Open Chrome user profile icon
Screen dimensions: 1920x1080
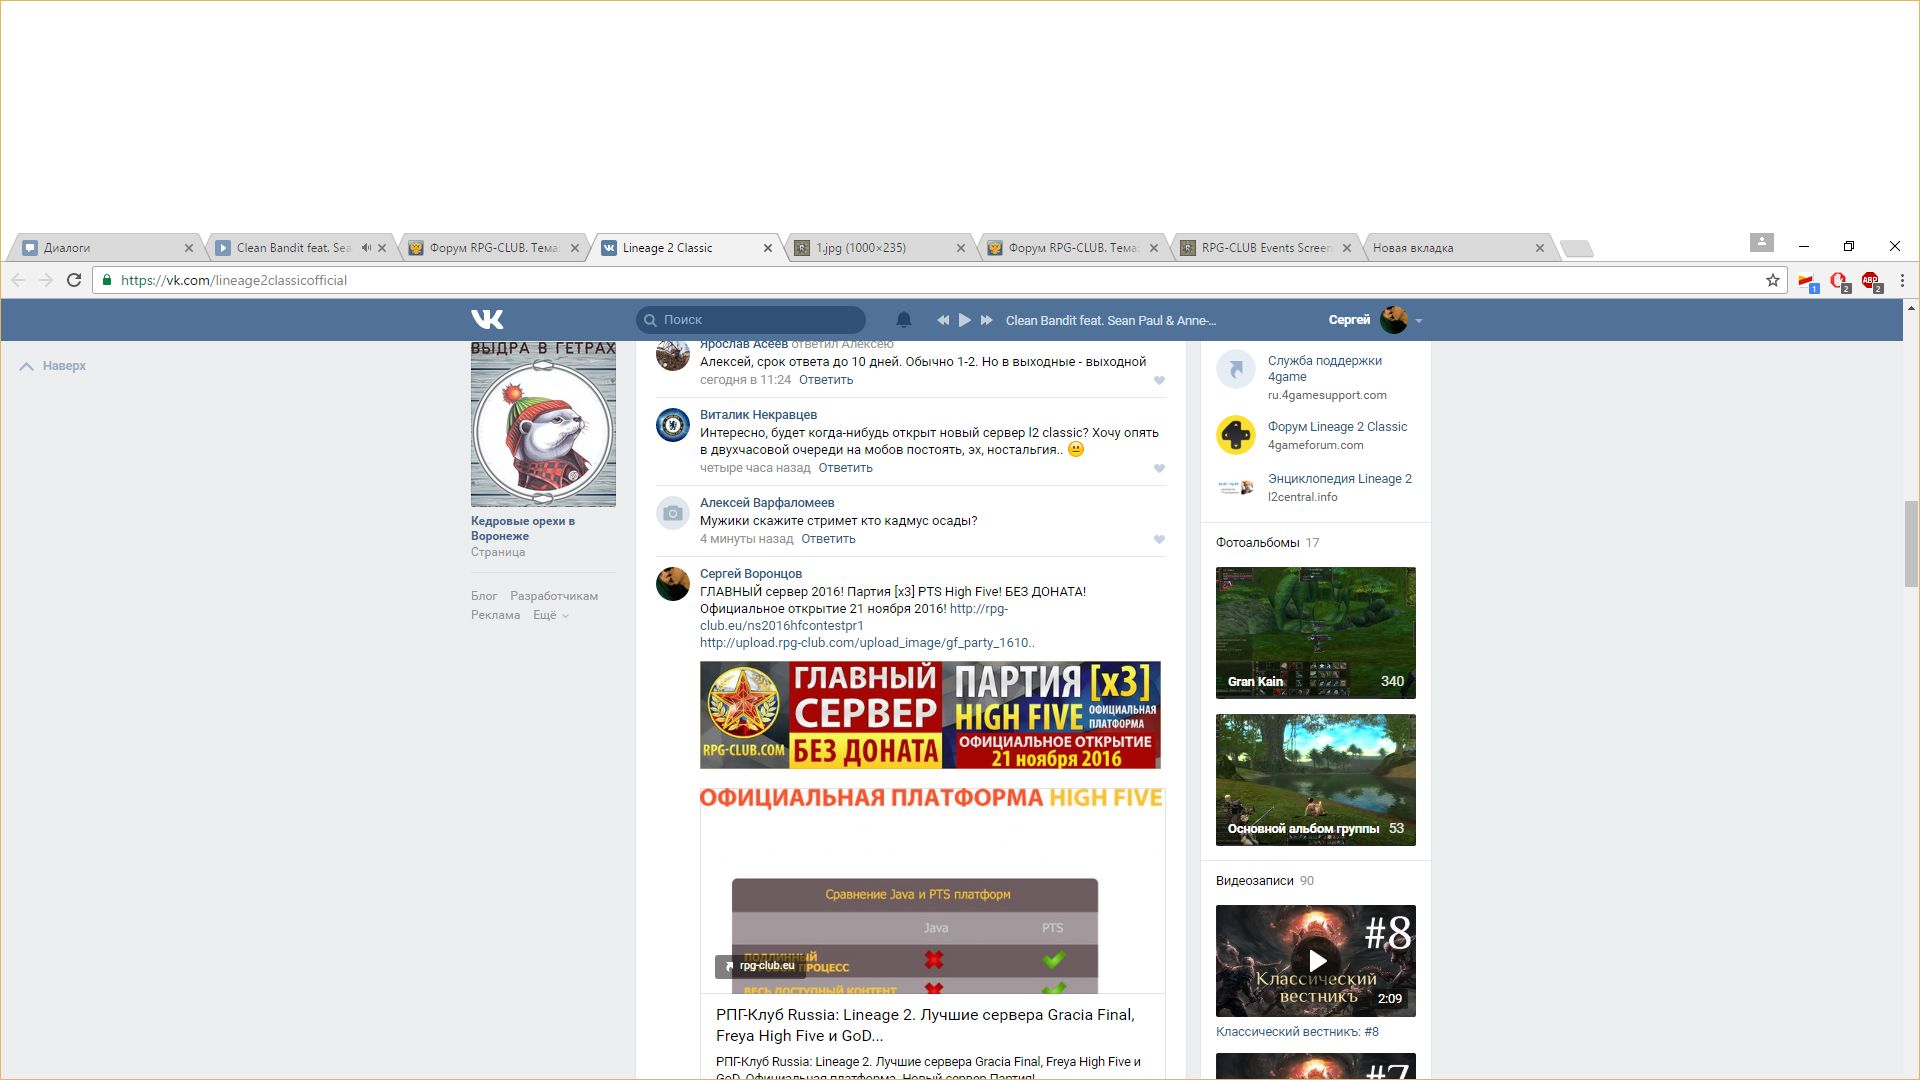click(x=1761, y=242)
